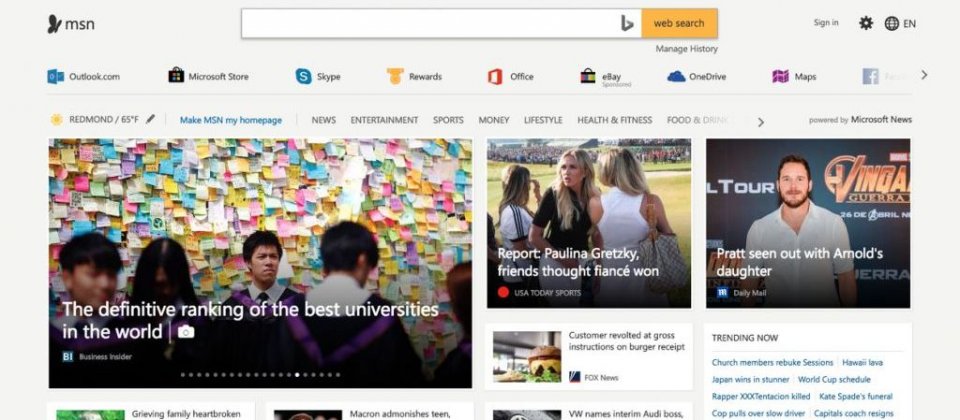Open the OneDrive cloud icon

pos(676,77)
